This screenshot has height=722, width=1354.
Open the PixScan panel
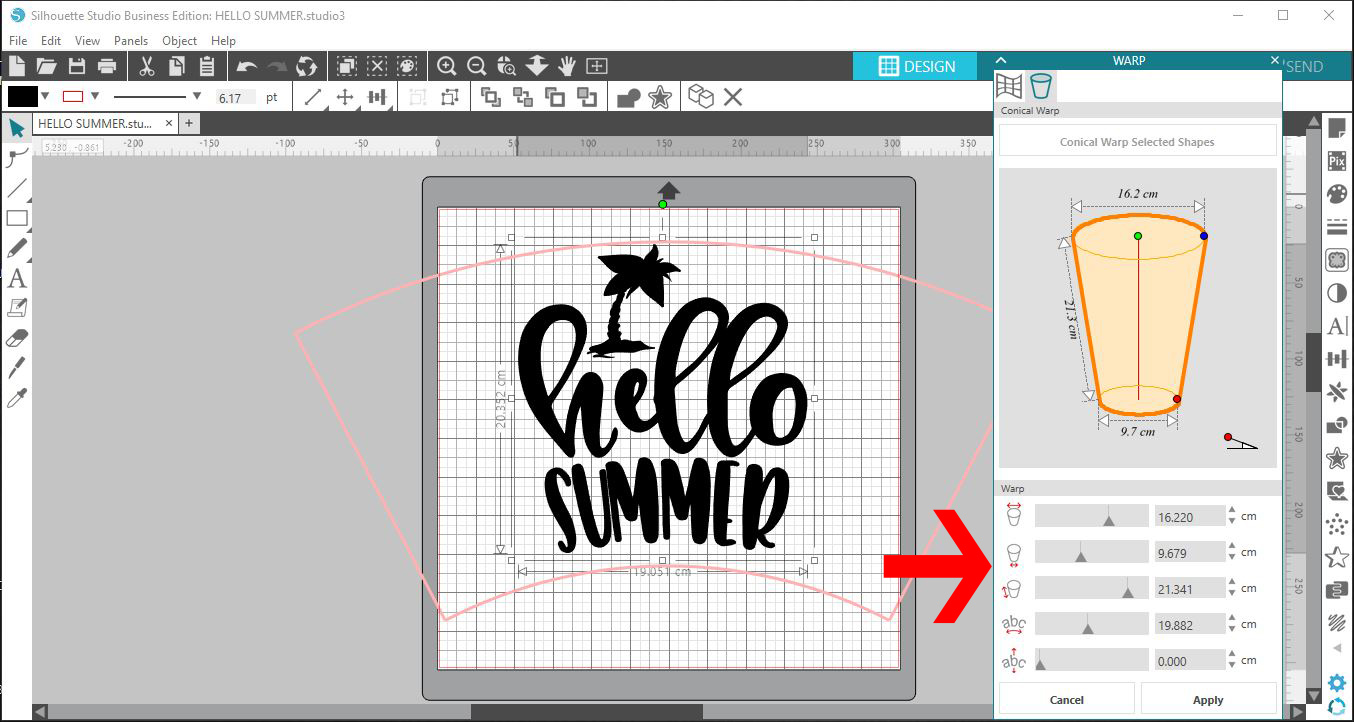pos(1336,160)
